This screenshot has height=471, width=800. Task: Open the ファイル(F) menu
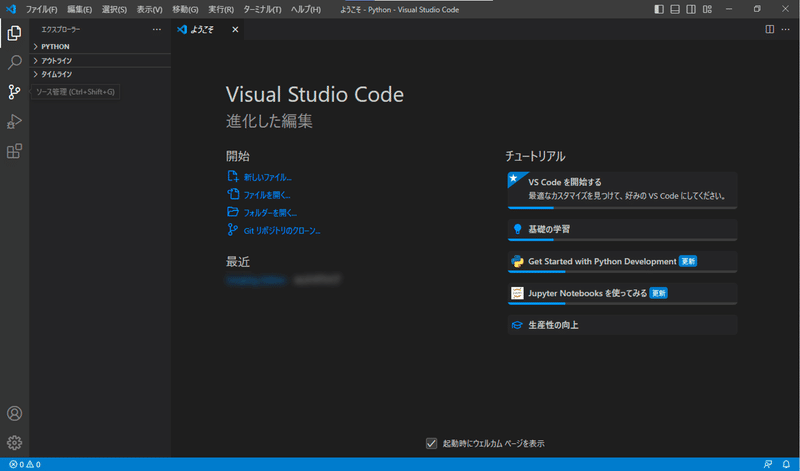click(42, 9)
